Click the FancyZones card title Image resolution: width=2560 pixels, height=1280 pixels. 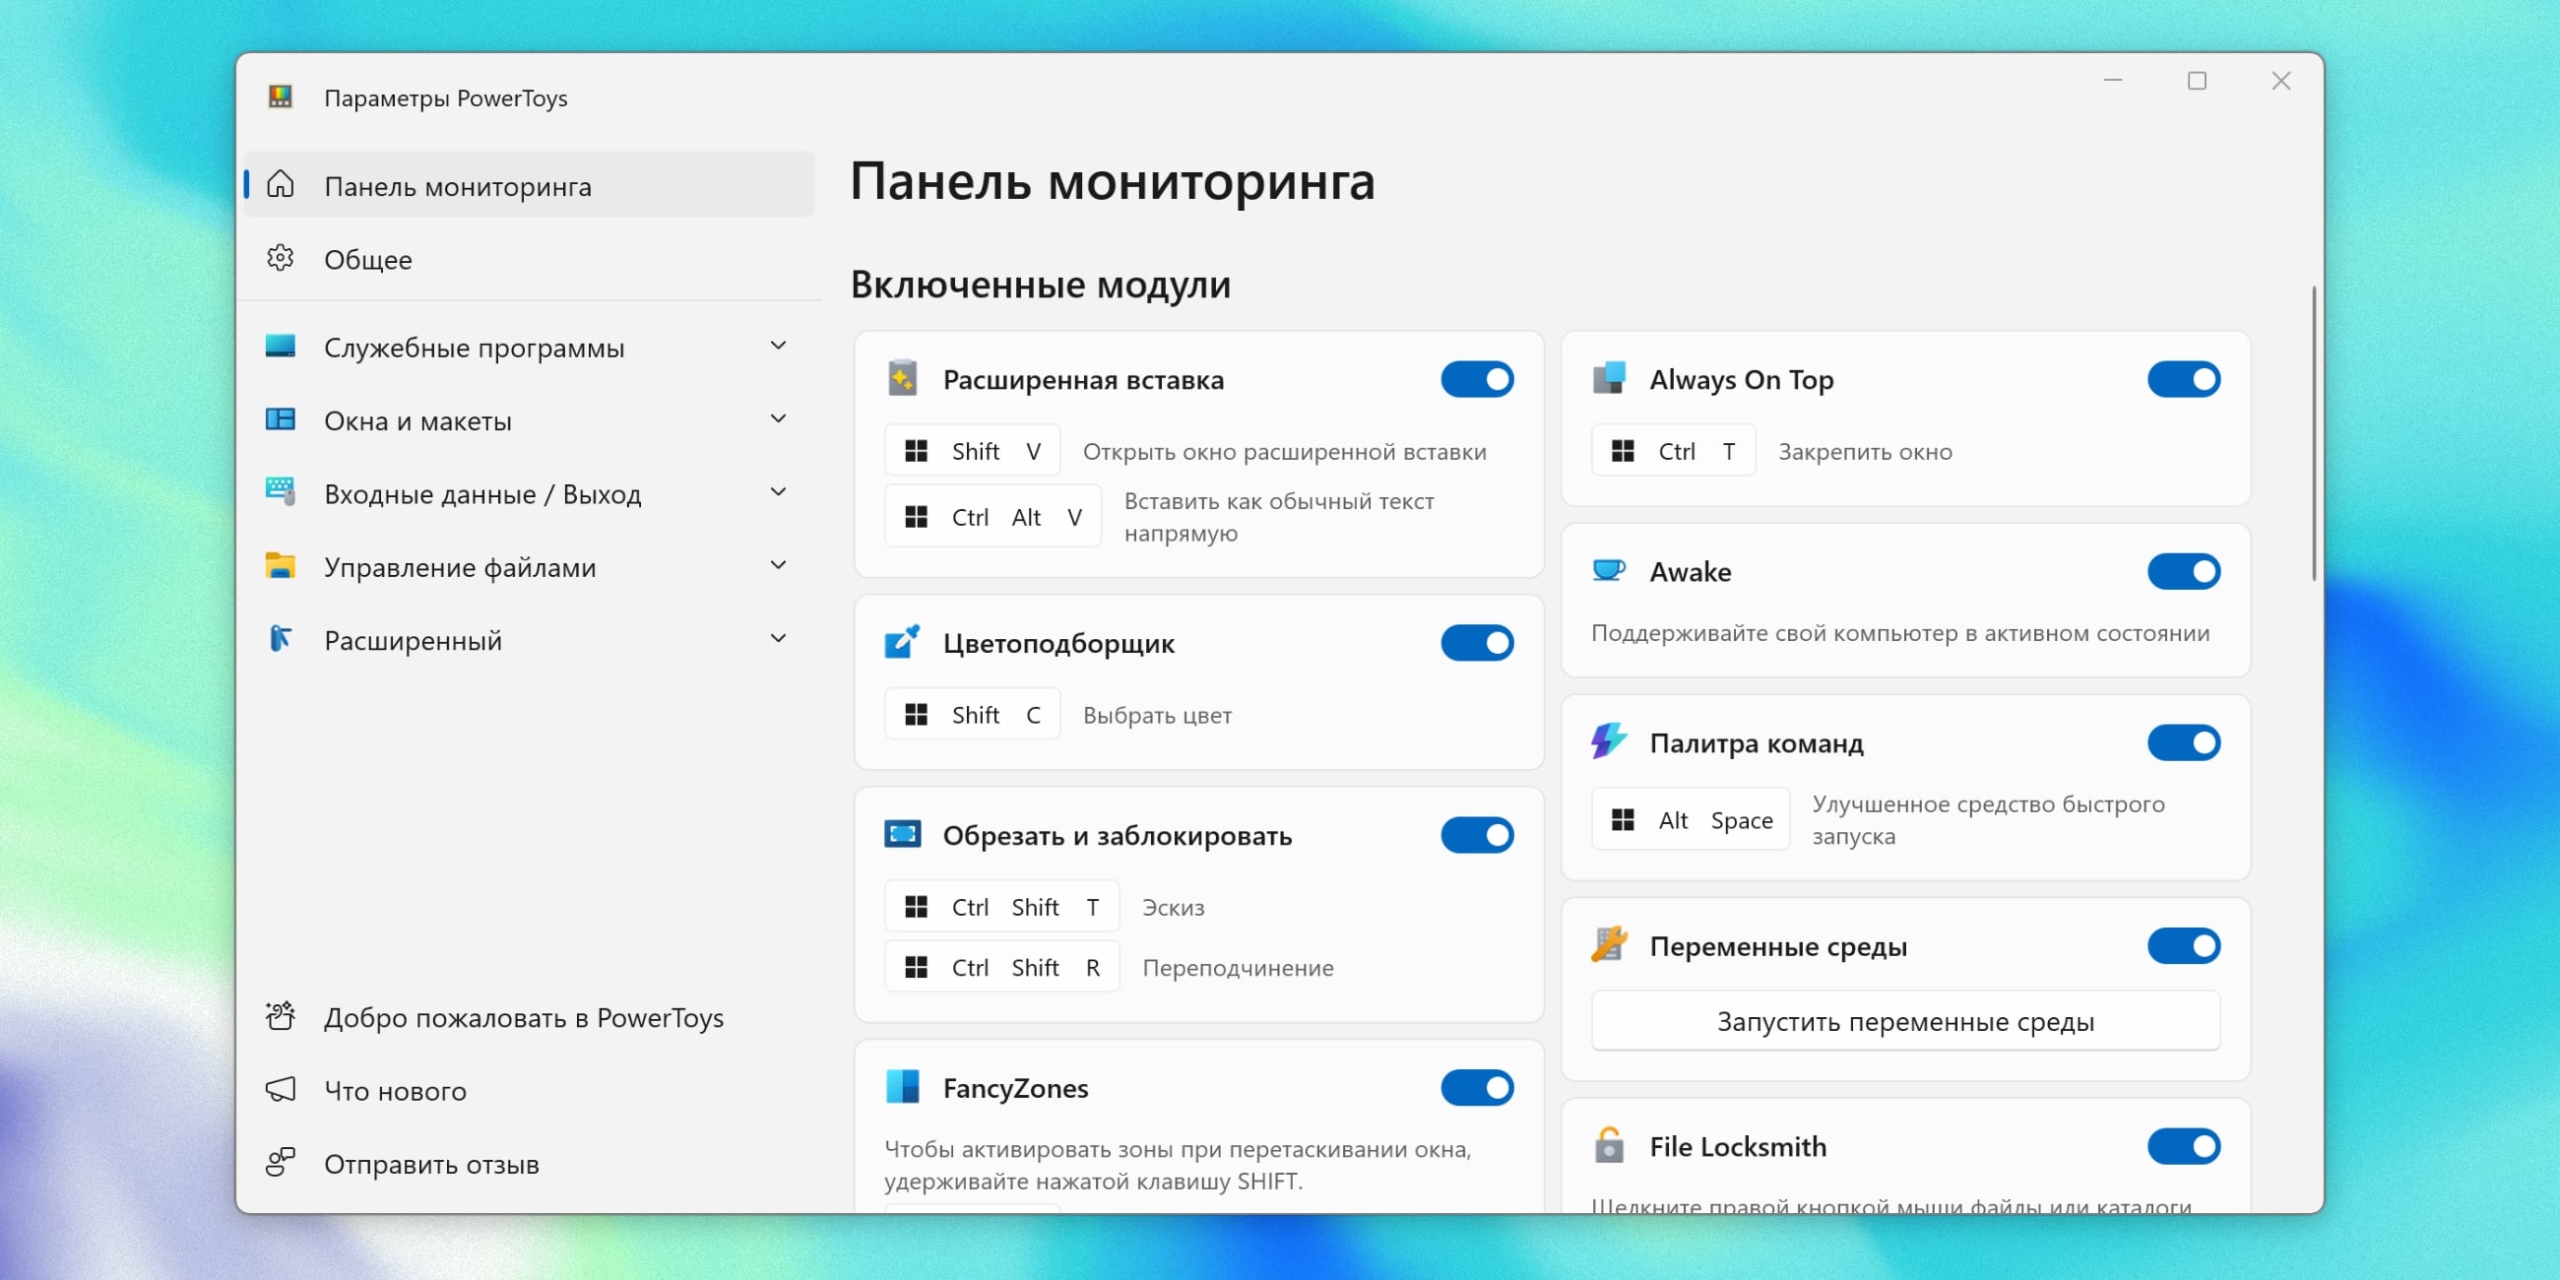pyautogui.click(x=1015, y=1088)
